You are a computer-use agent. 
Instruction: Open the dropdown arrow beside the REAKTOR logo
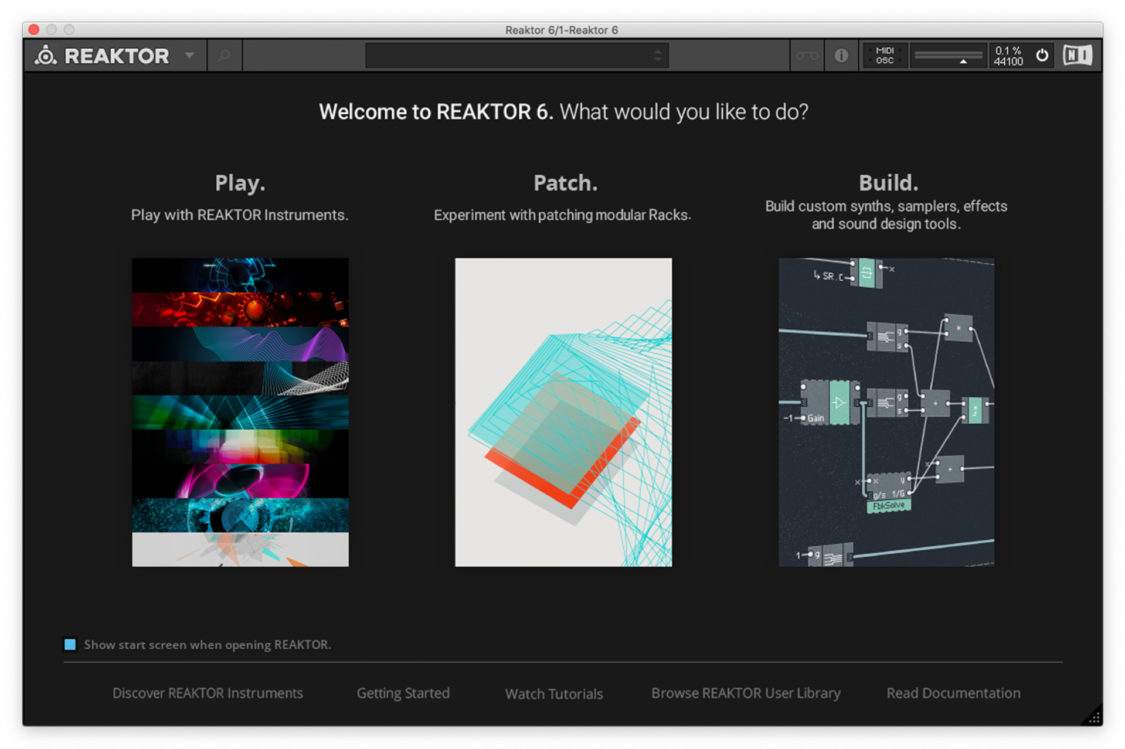click(x=189, y=57)
